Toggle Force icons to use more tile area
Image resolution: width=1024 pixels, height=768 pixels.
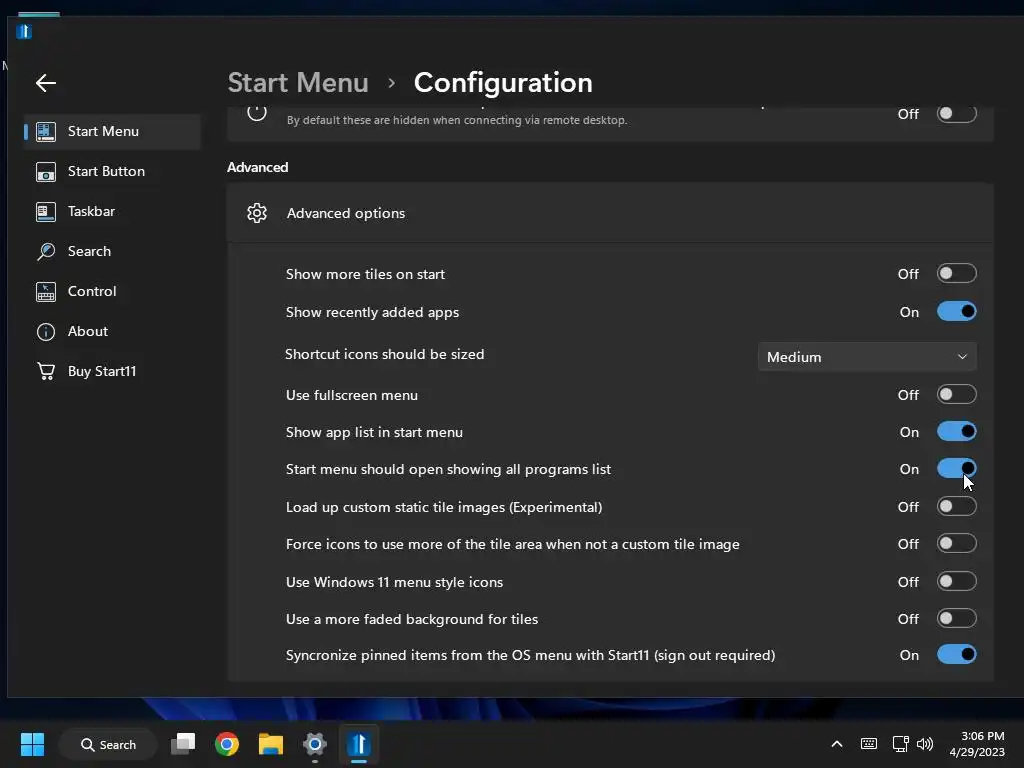point(957,544)
